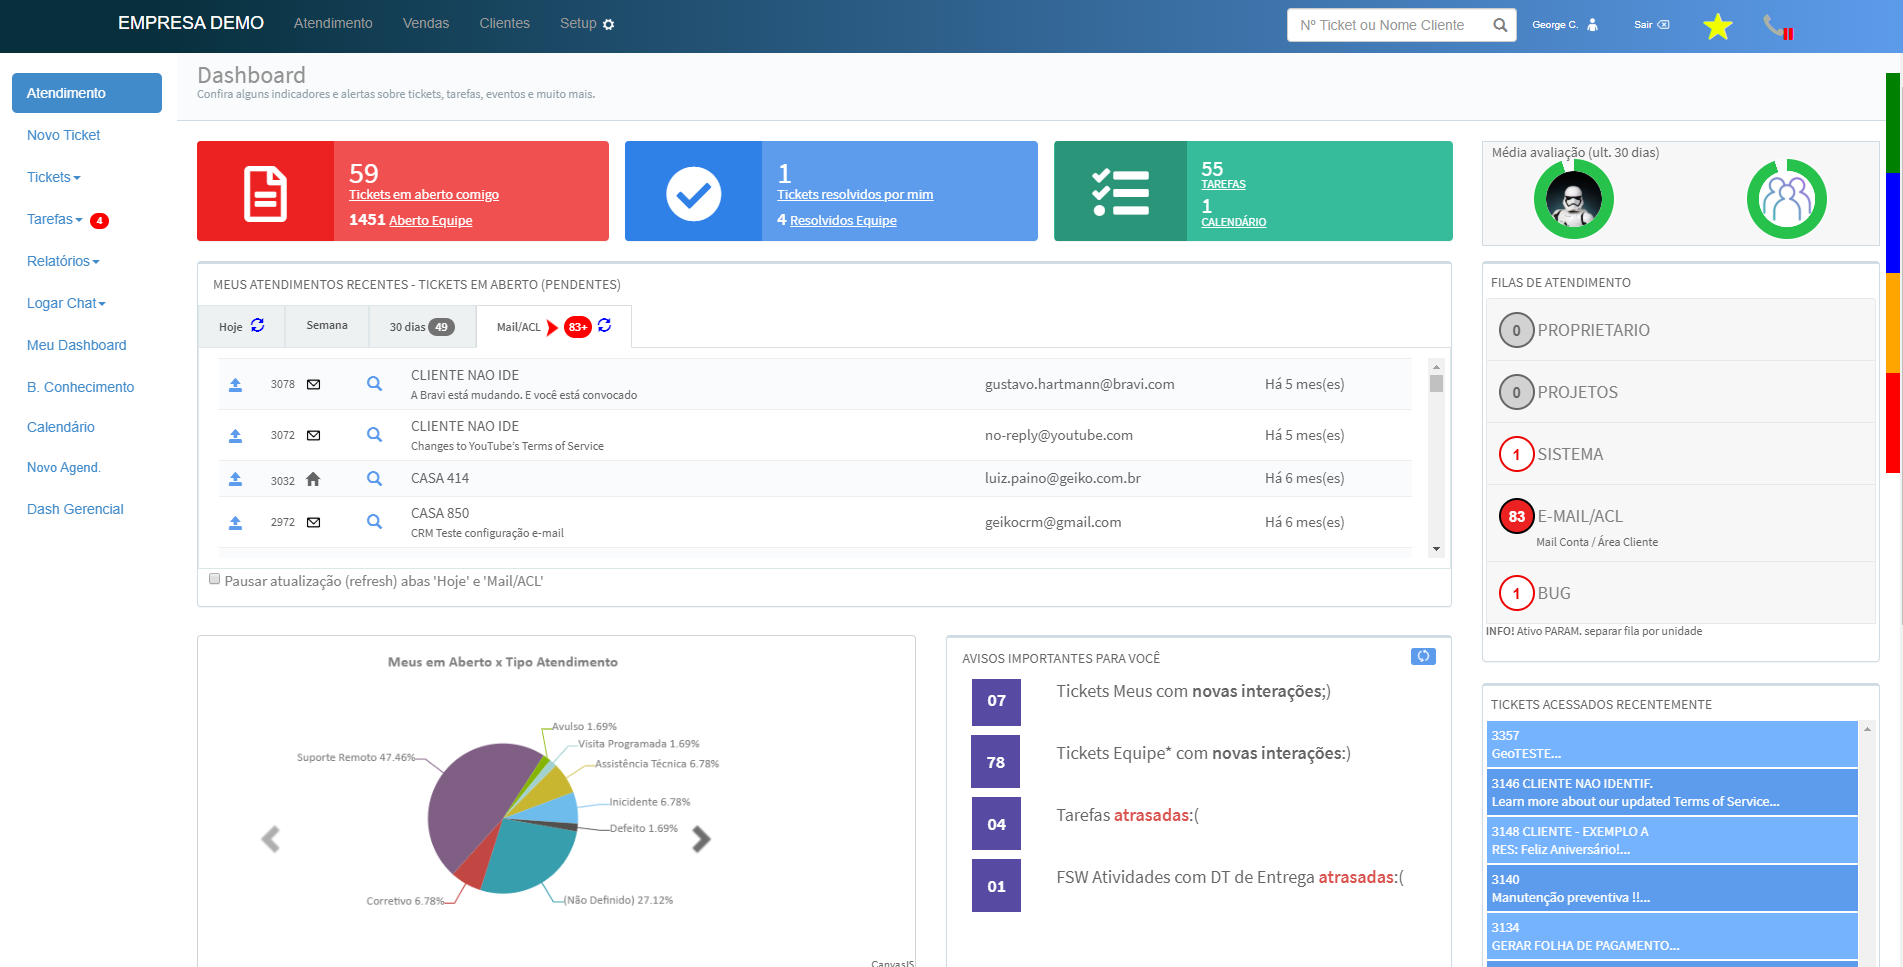Open magnifier preview for CASA 414 ticket

click(x=374, y=479)
